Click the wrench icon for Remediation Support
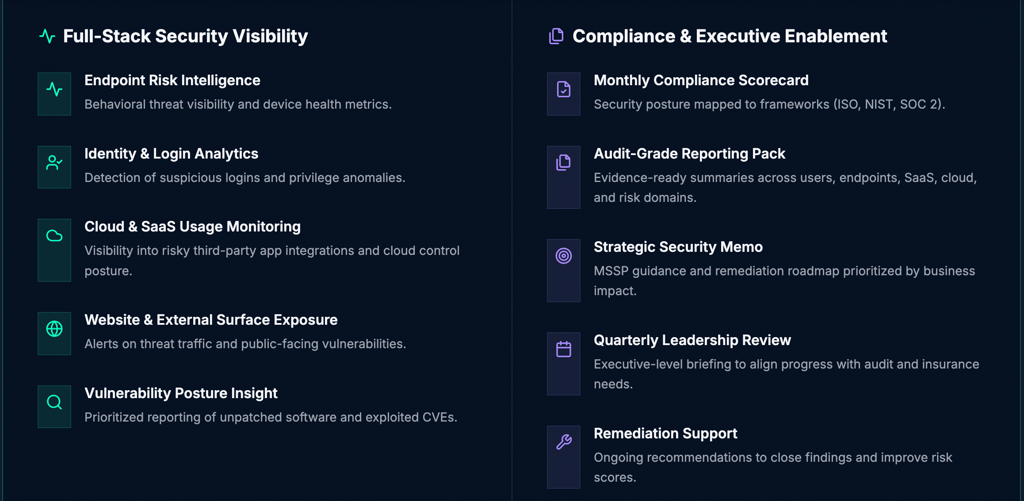Image resolution: width=1024 pixels, height=501 pixels. click(x=563, y=442)
